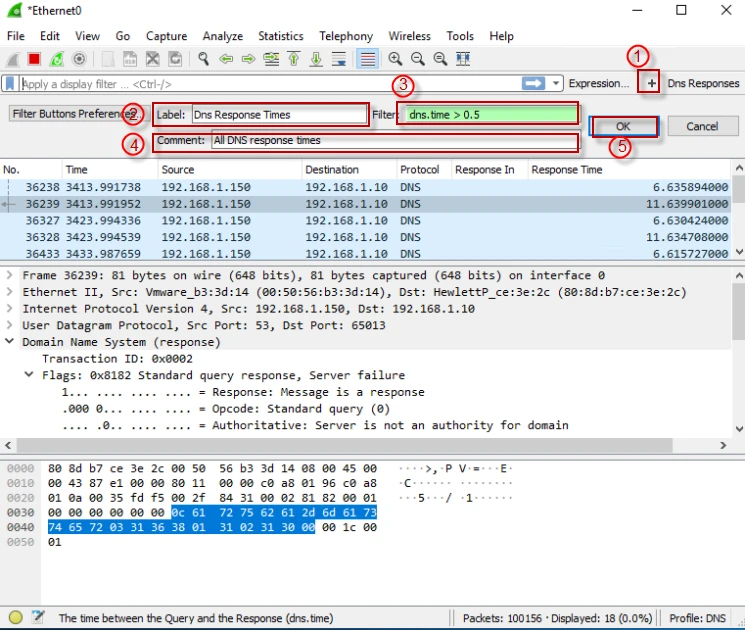Click OK to save filter button
745x630 pixels.
pyautogui.click(x=623, y=127)
